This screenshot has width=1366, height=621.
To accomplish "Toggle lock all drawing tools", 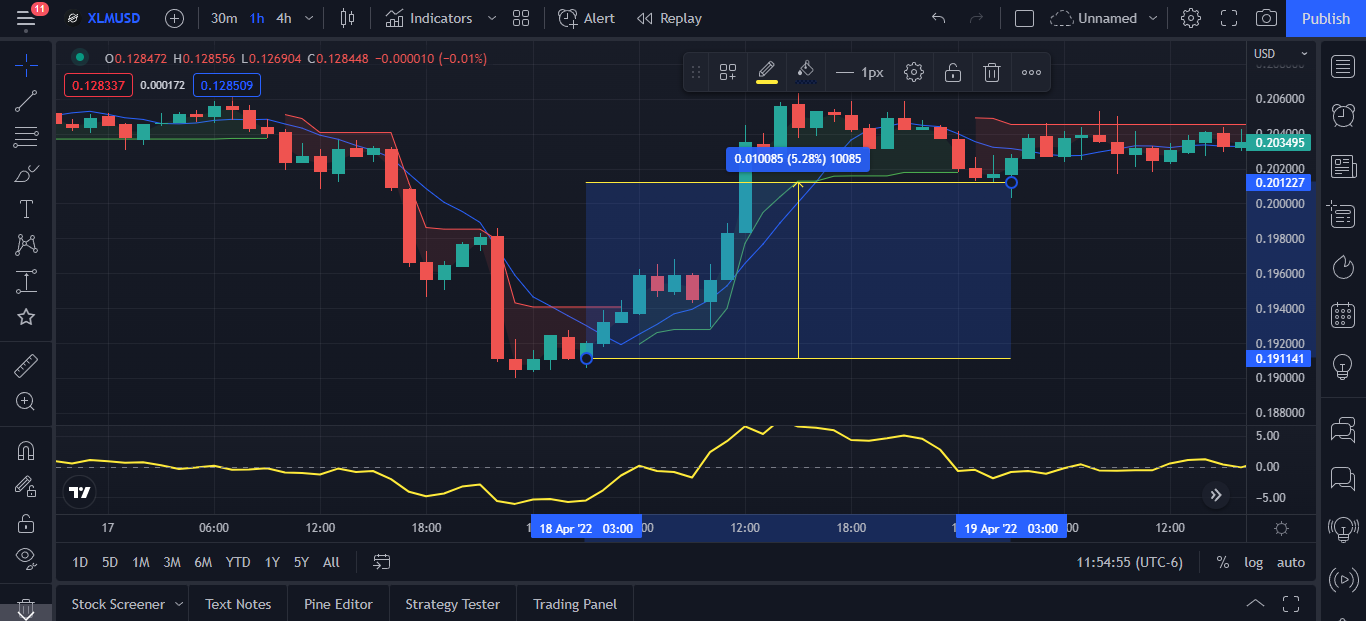I will pos(26,523).
